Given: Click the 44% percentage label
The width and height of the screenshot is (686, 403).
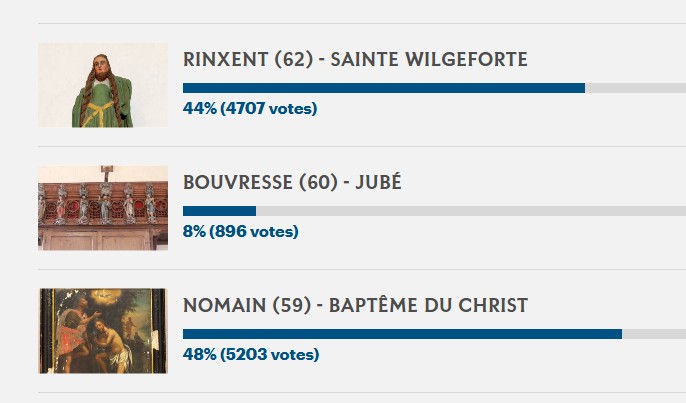Looking at the screenshot, I should pyautogui.click(x=200, y=109).
